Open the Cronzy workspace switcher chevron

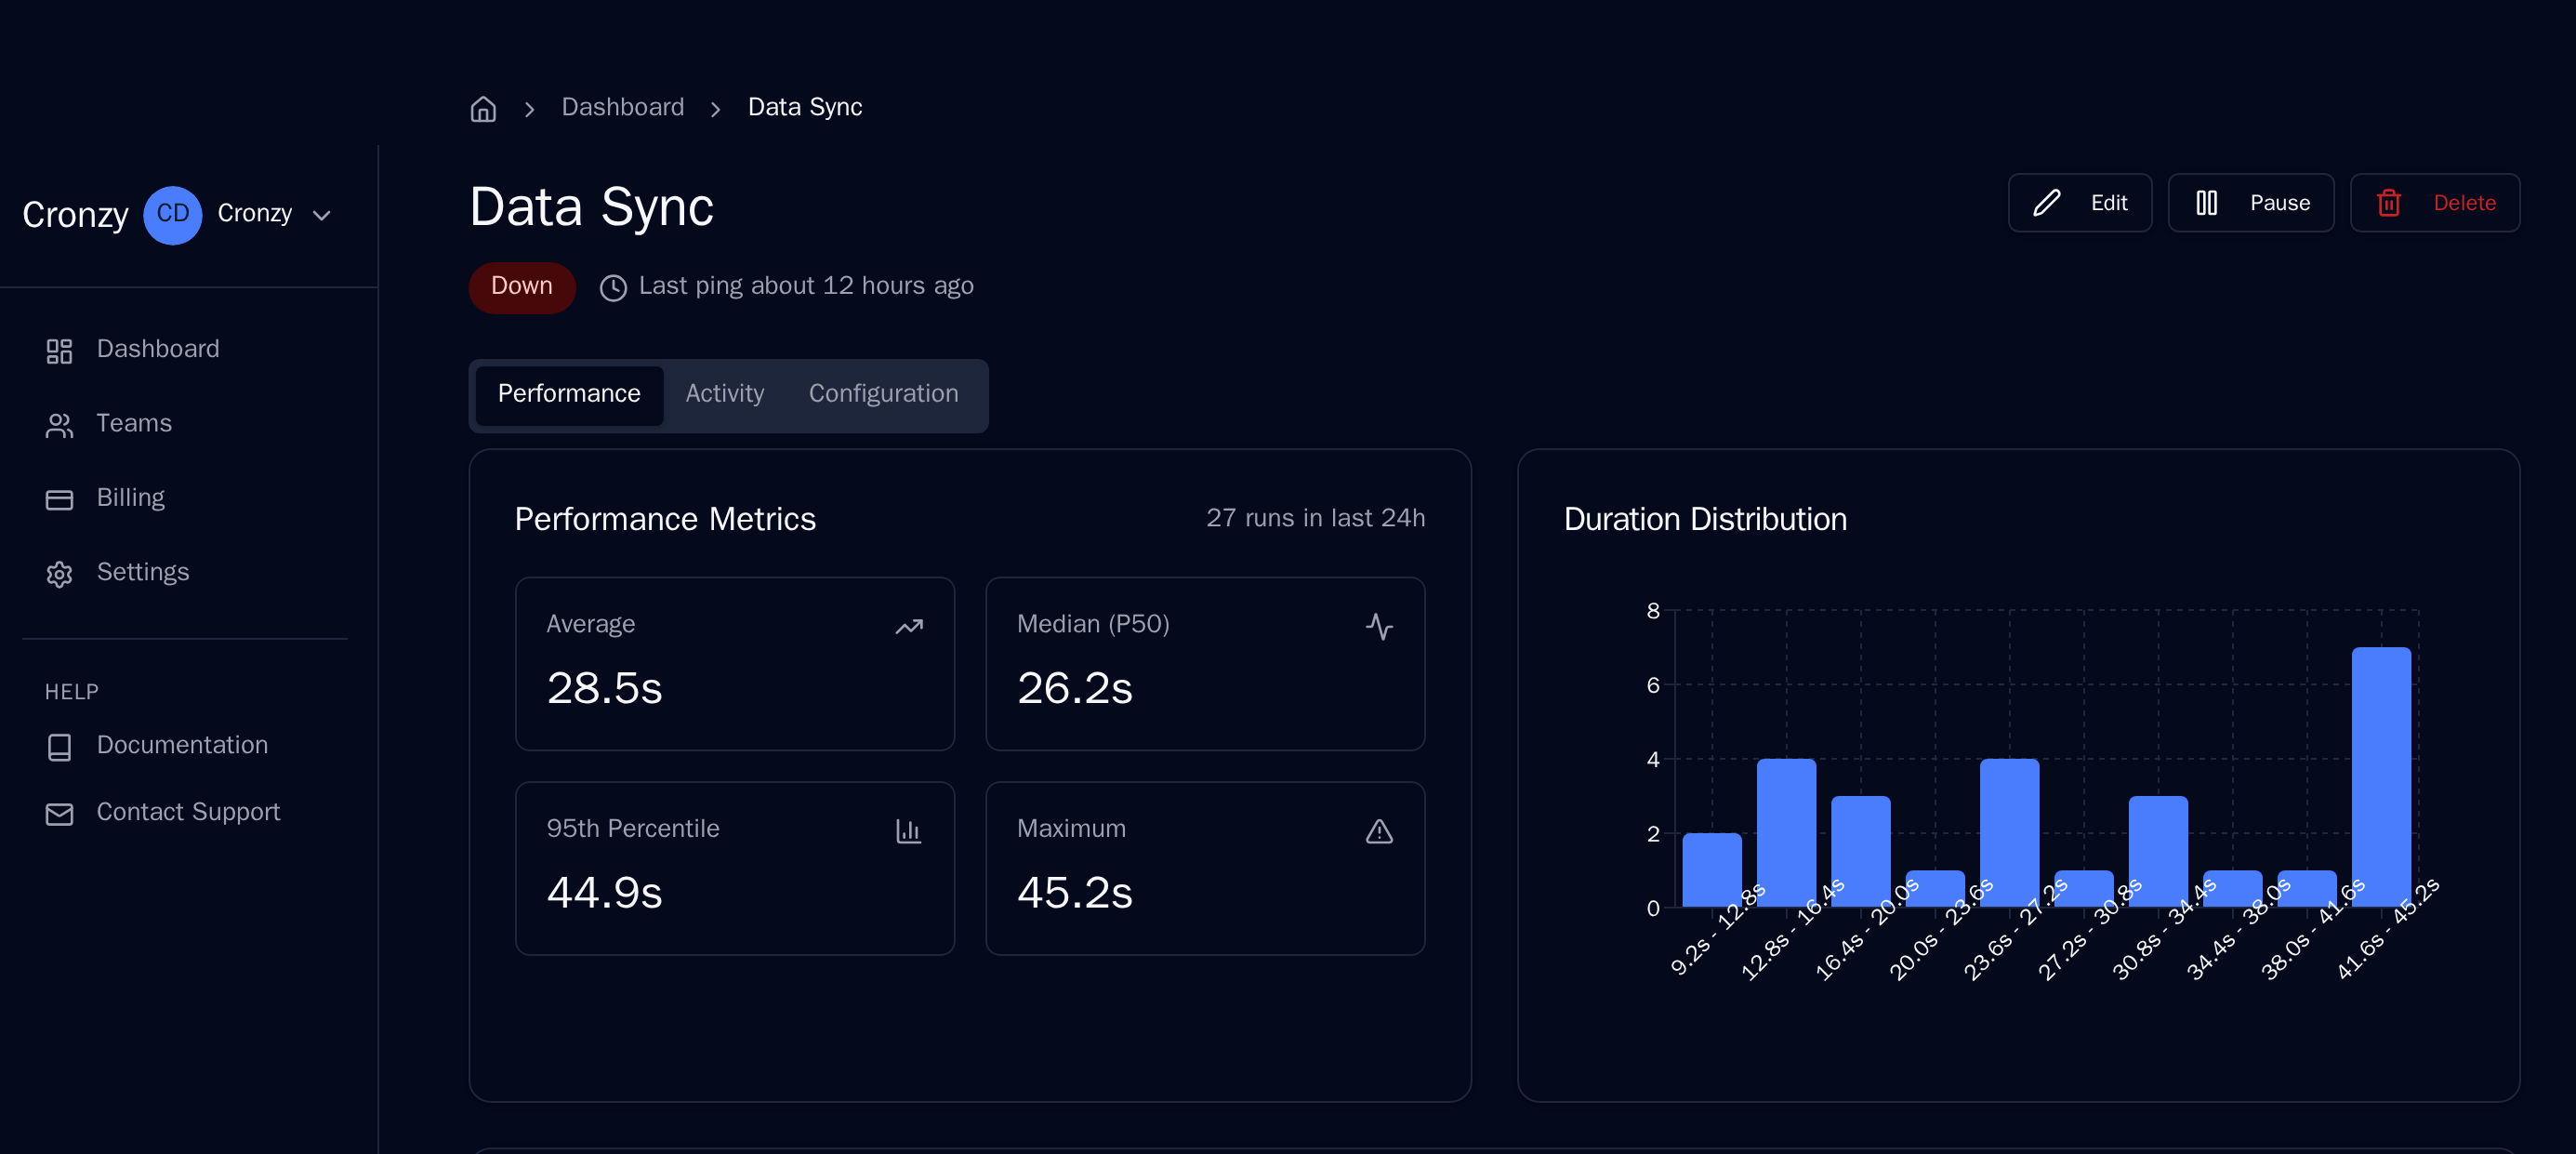[321, 215]
